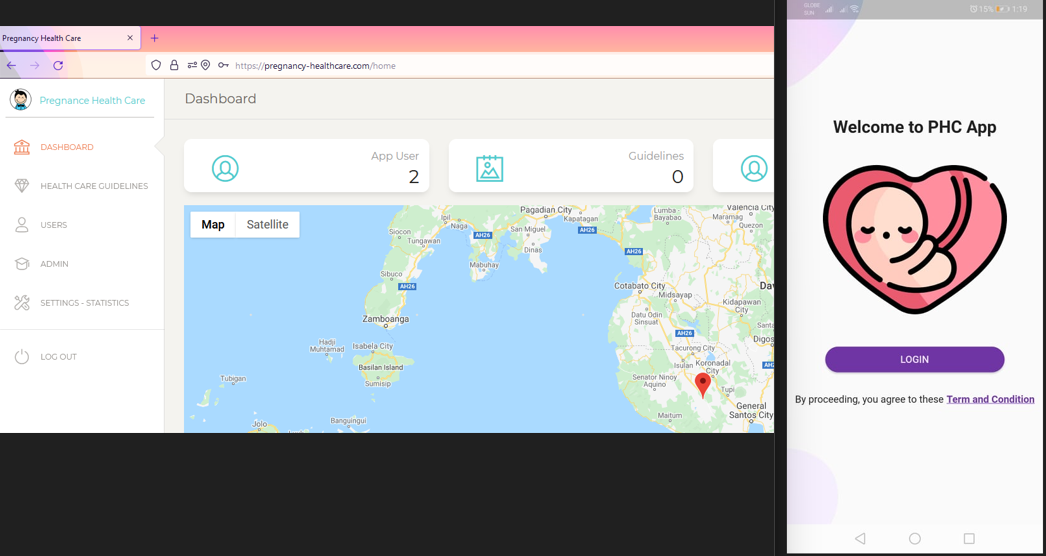The image size is (1046, 556).
Task: Click the Pregnance Health Care brand title
Action: coord(92,100)
